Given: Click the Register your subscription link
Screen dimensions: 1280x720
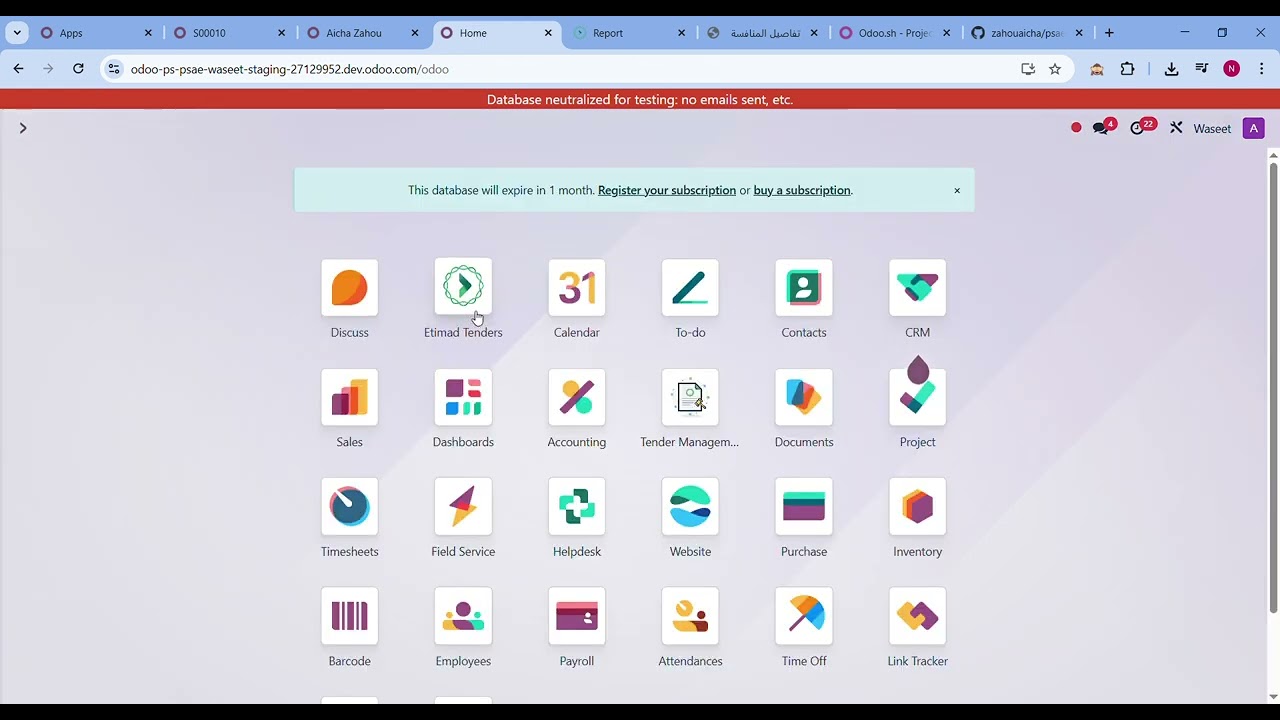Looking at the screenshot, I should pos(667,190).
